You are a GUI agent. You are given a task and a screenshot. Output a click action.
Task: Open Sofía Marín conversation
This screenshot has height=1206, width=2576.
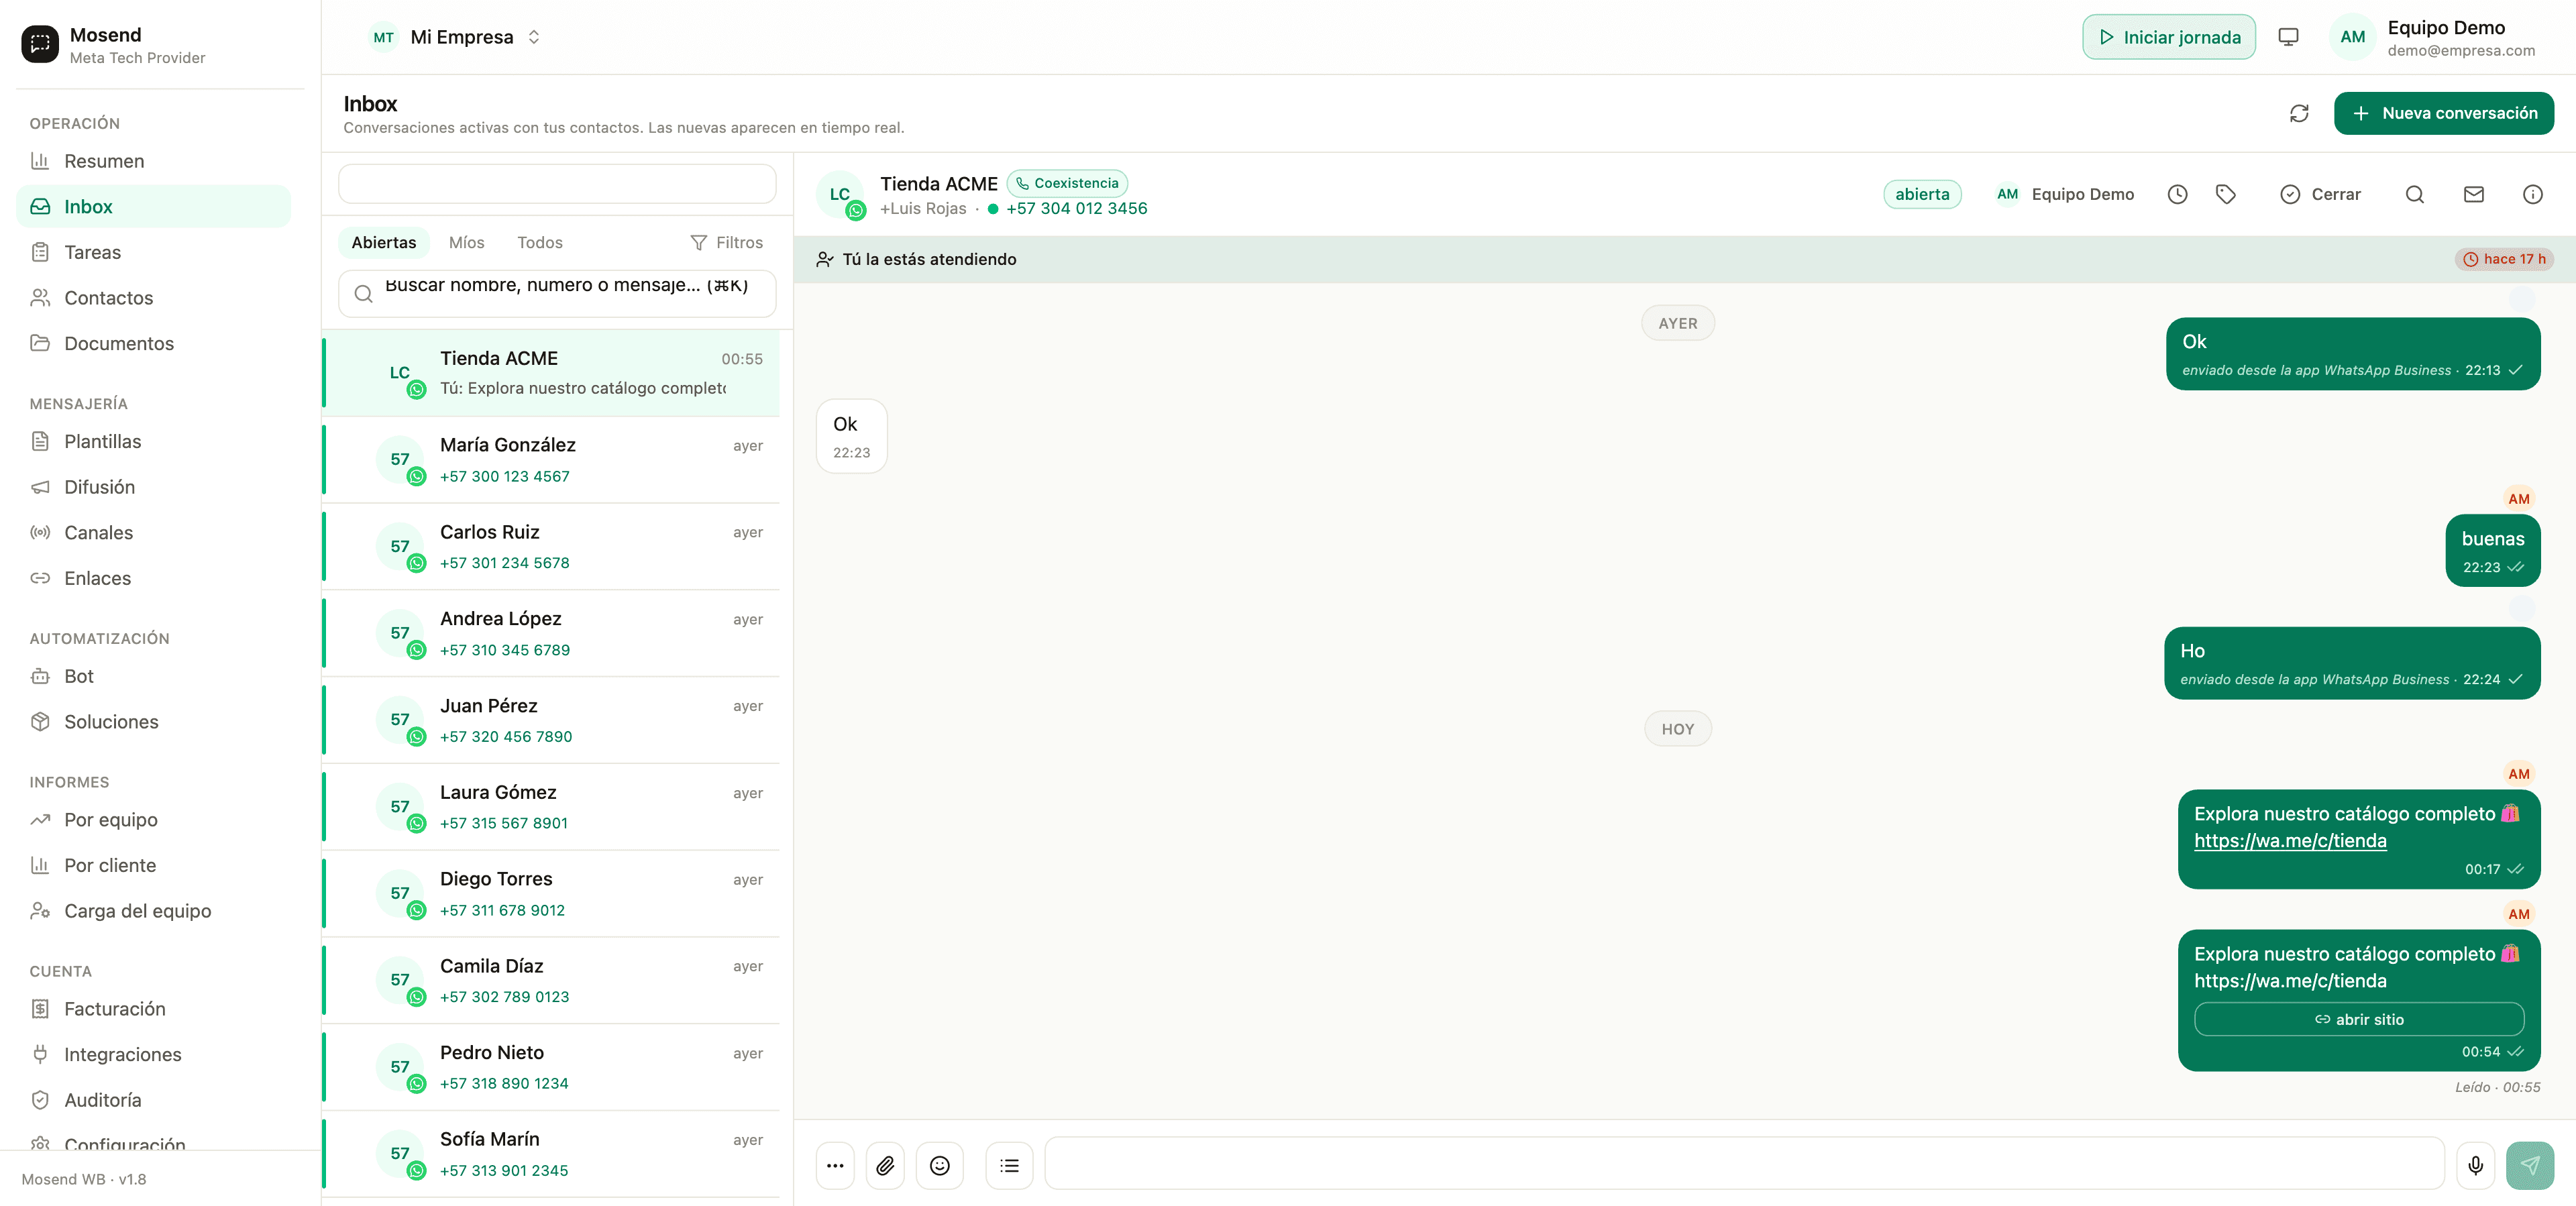[x=552, y=1154]
